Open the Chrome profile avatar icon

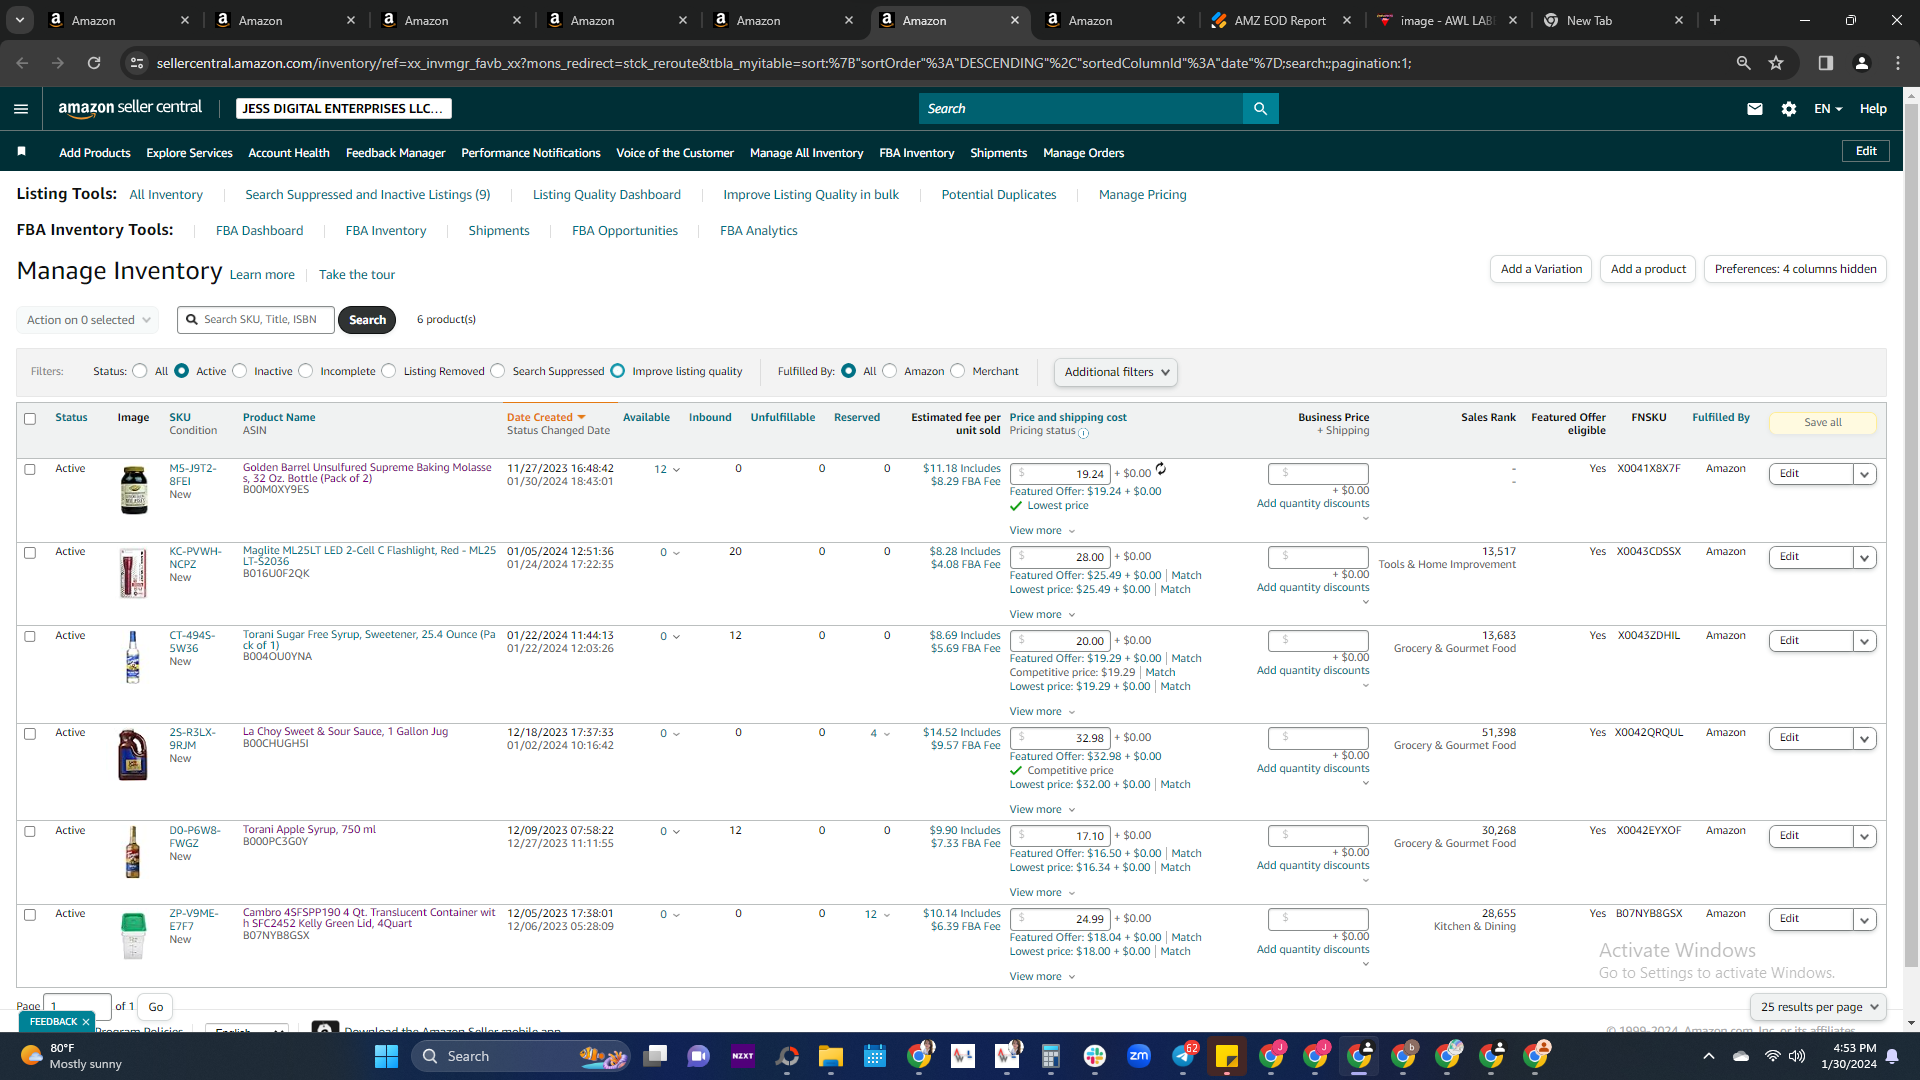click(x=1862, y=63)
